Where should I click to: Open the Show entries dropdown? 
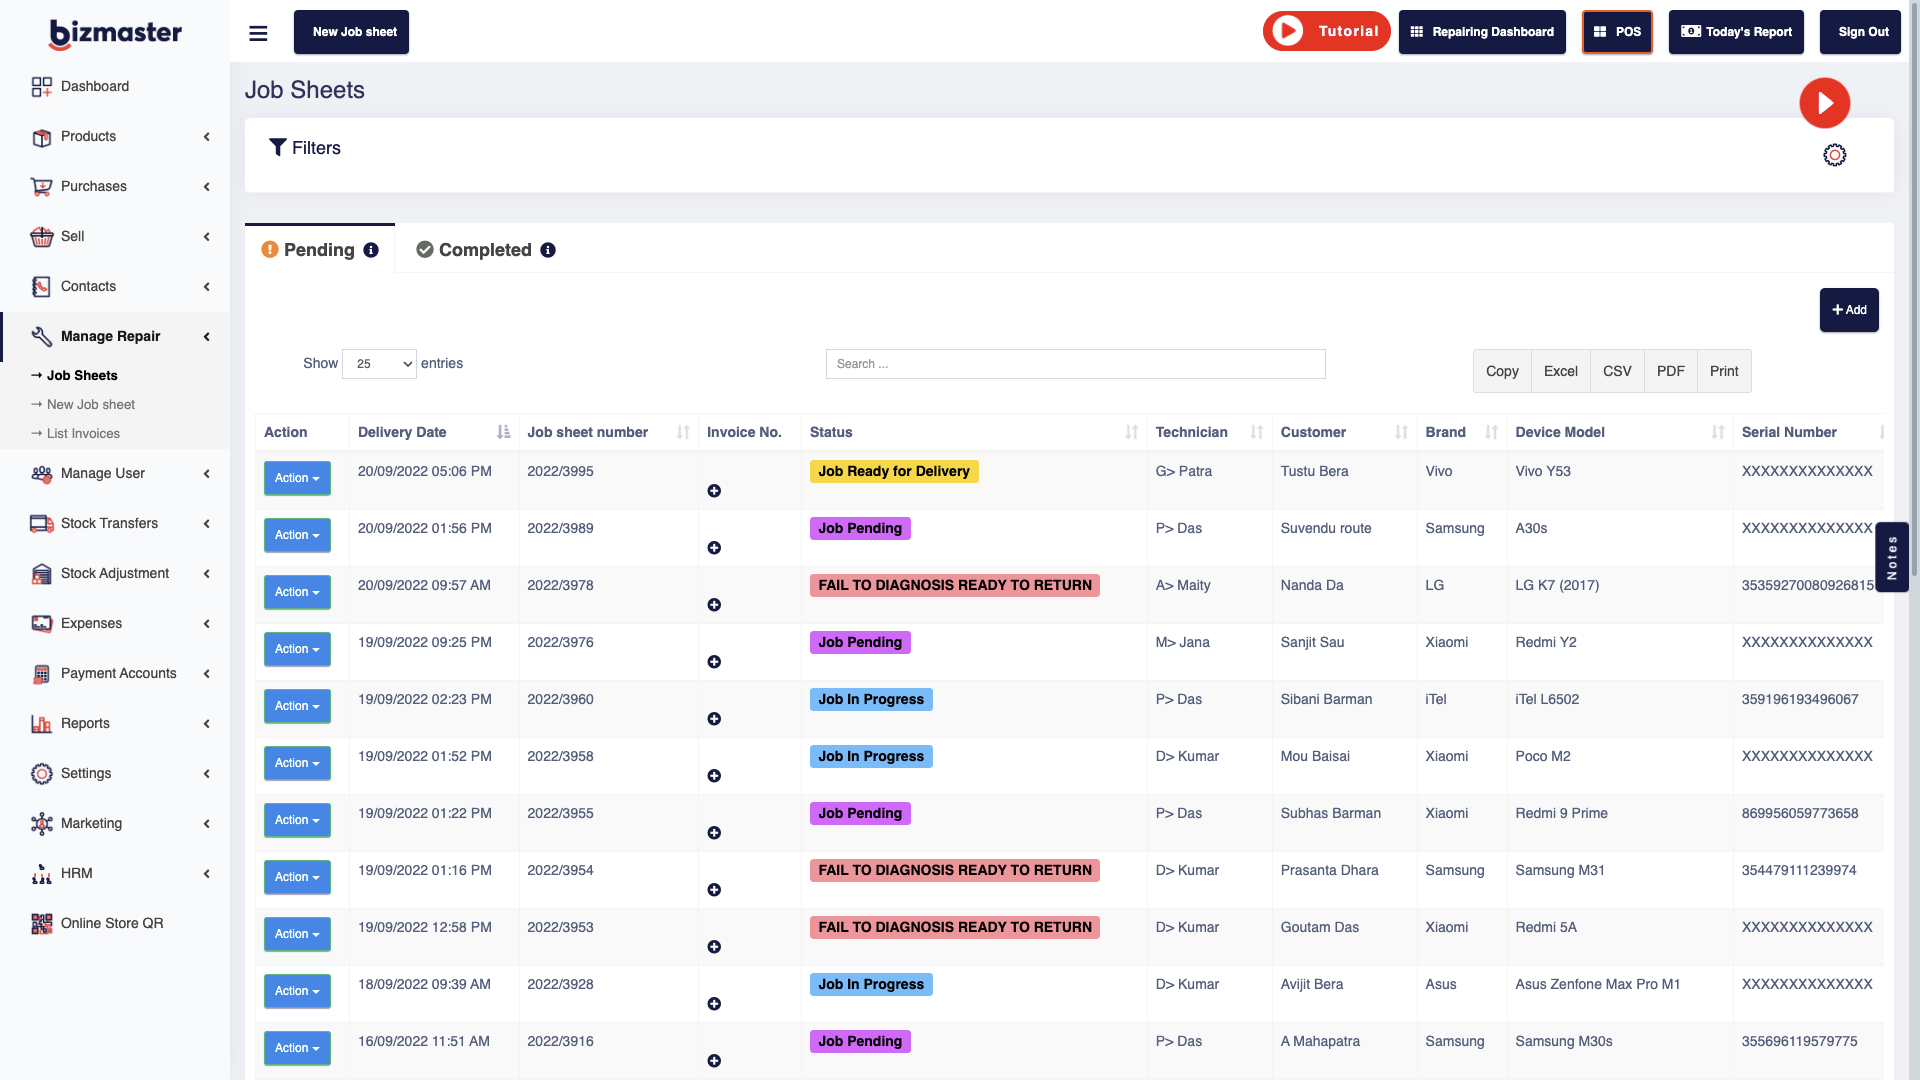pos(379,363)
